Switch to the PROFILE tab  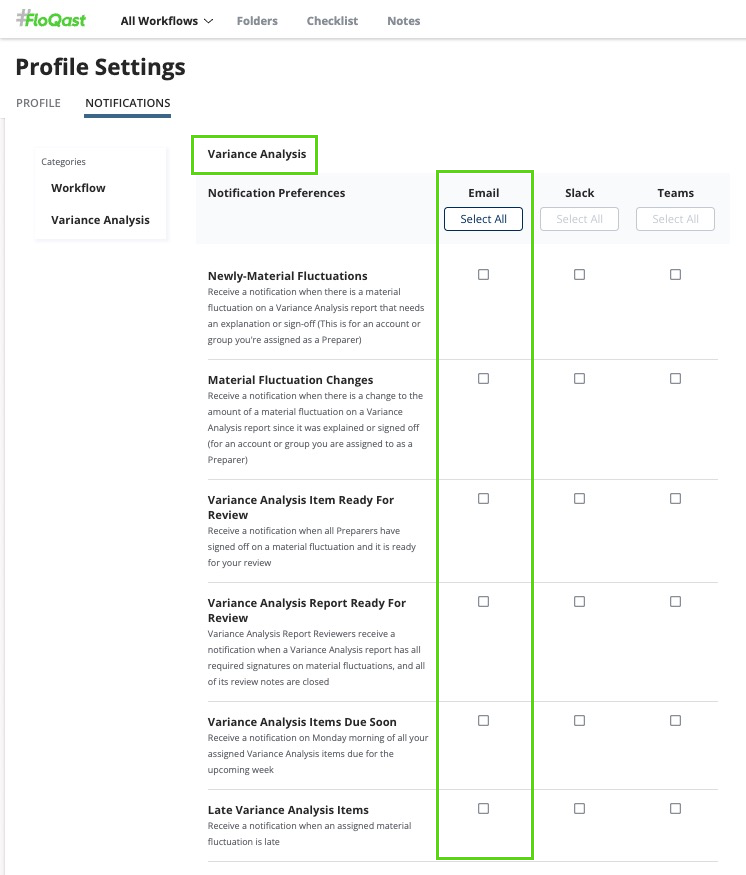point(38,103)
